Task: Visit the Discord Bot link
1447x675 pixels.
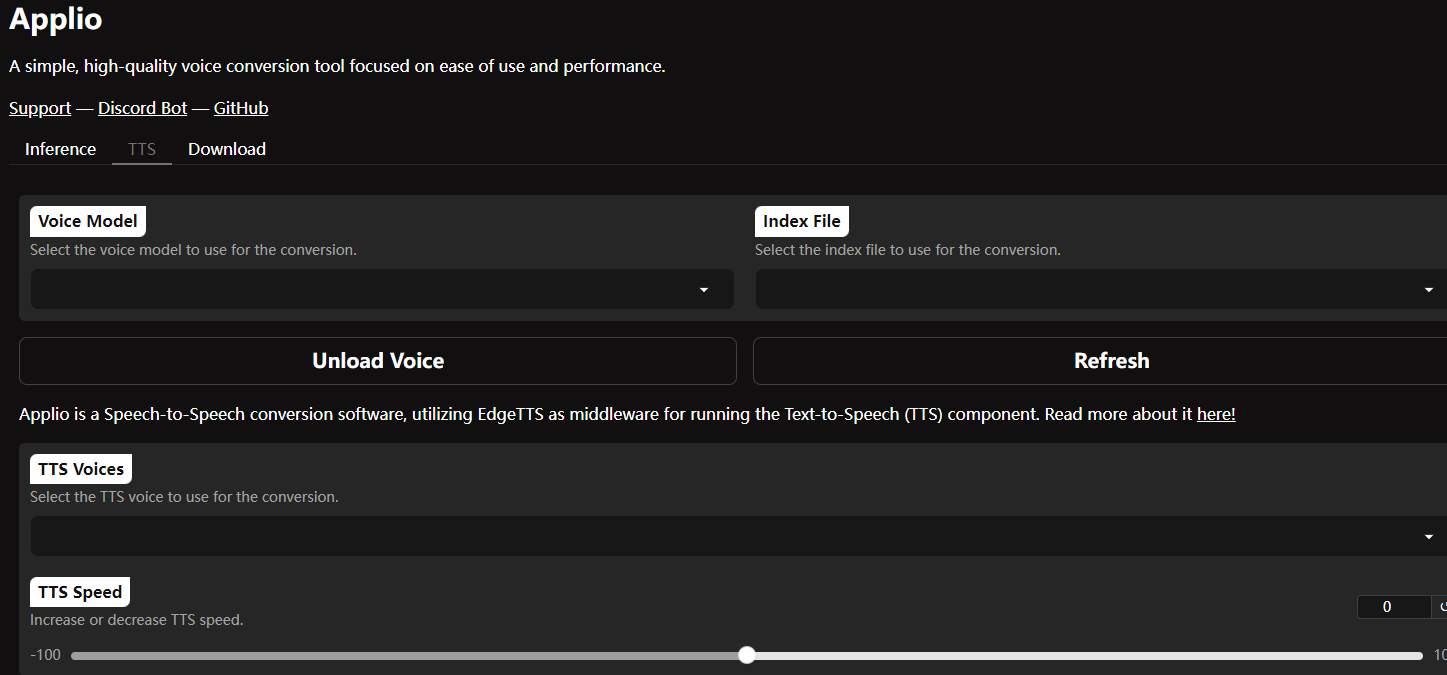Action: (142, 108)
